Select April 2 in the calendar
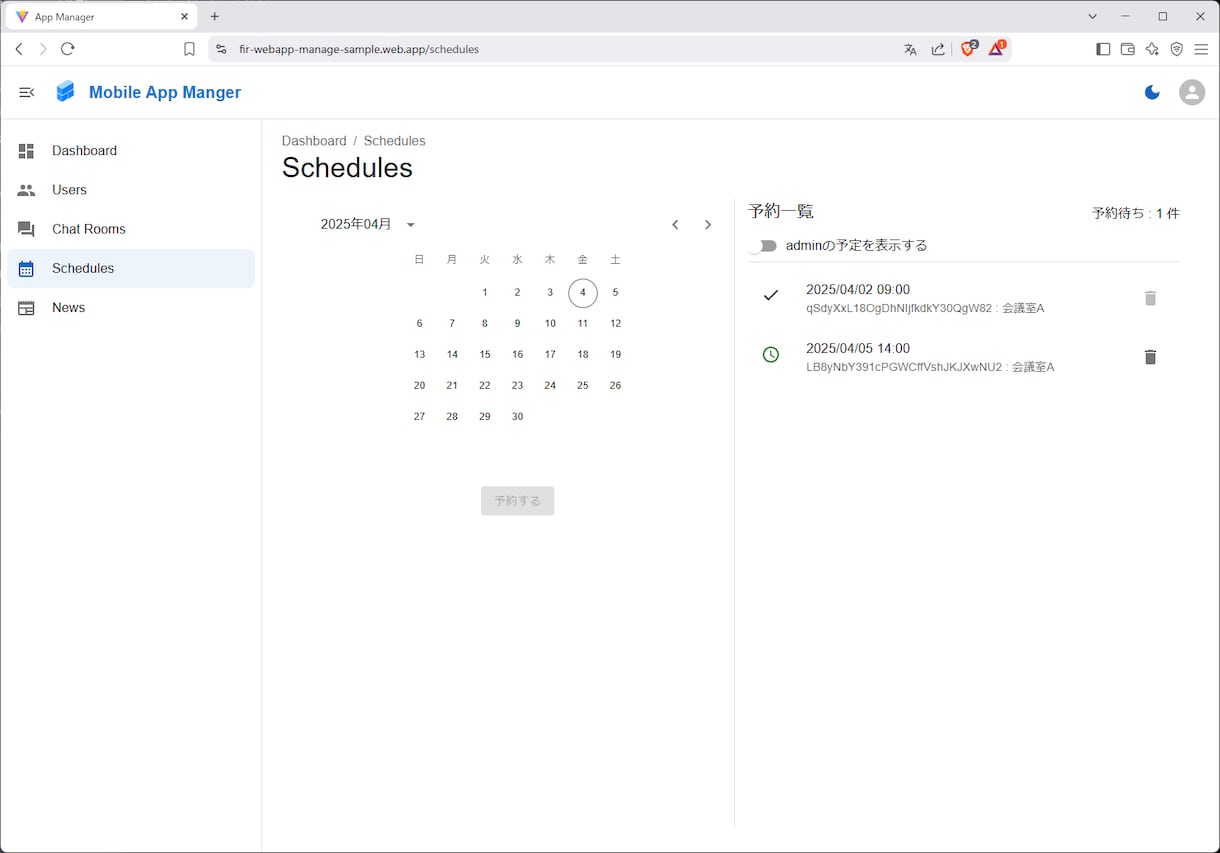1220x853 pixels. coord(517,293)
